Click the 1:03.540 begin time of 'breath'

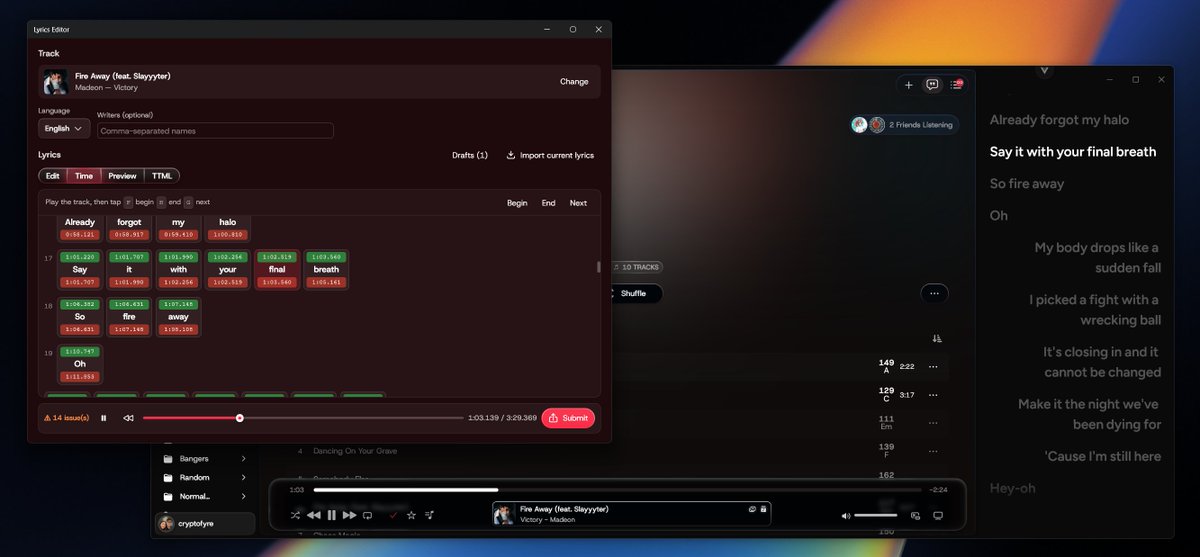326,257
